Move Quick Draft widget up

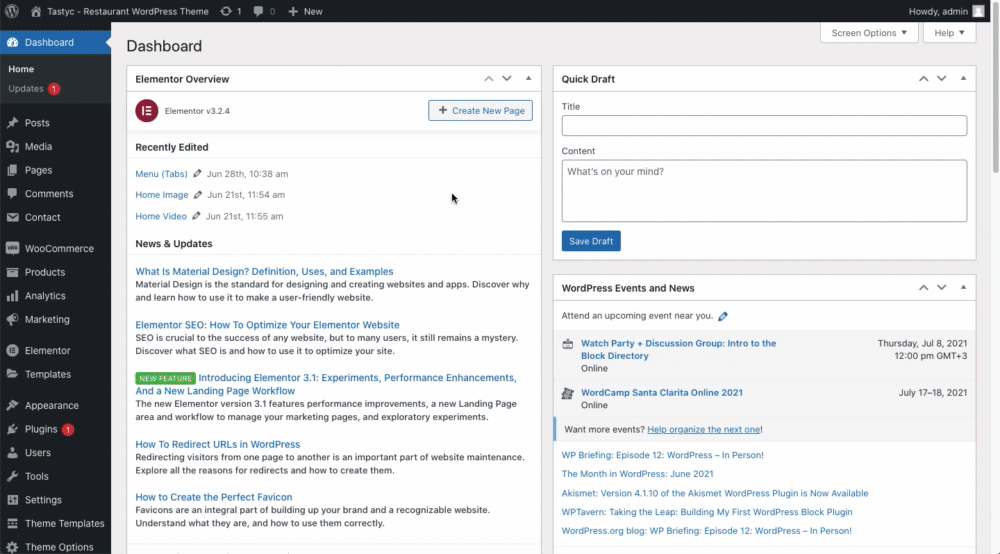[923, 78]
